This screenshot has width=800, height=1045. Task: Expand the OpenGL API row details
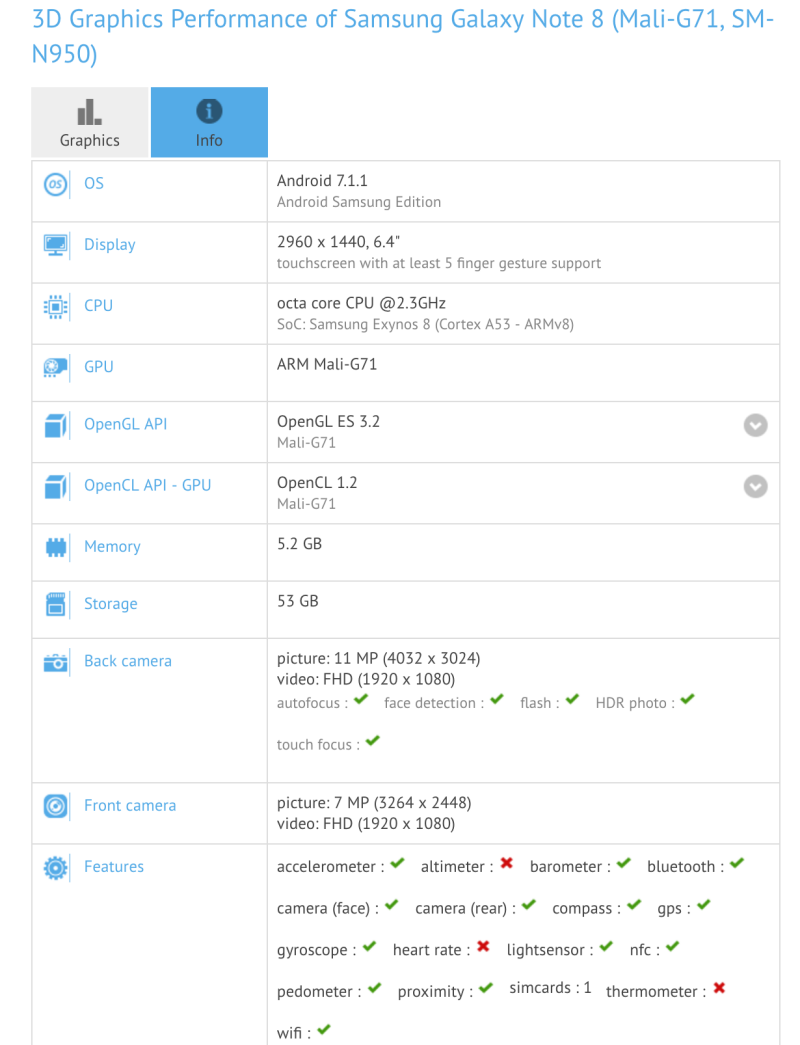[756, 425]
